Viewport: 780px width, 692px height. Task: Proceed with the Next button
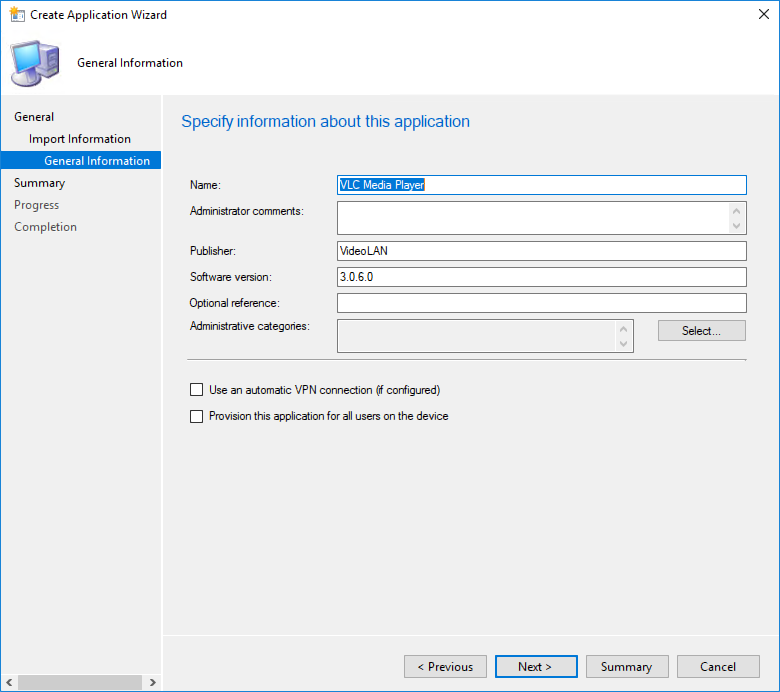(x=536, y=667)
